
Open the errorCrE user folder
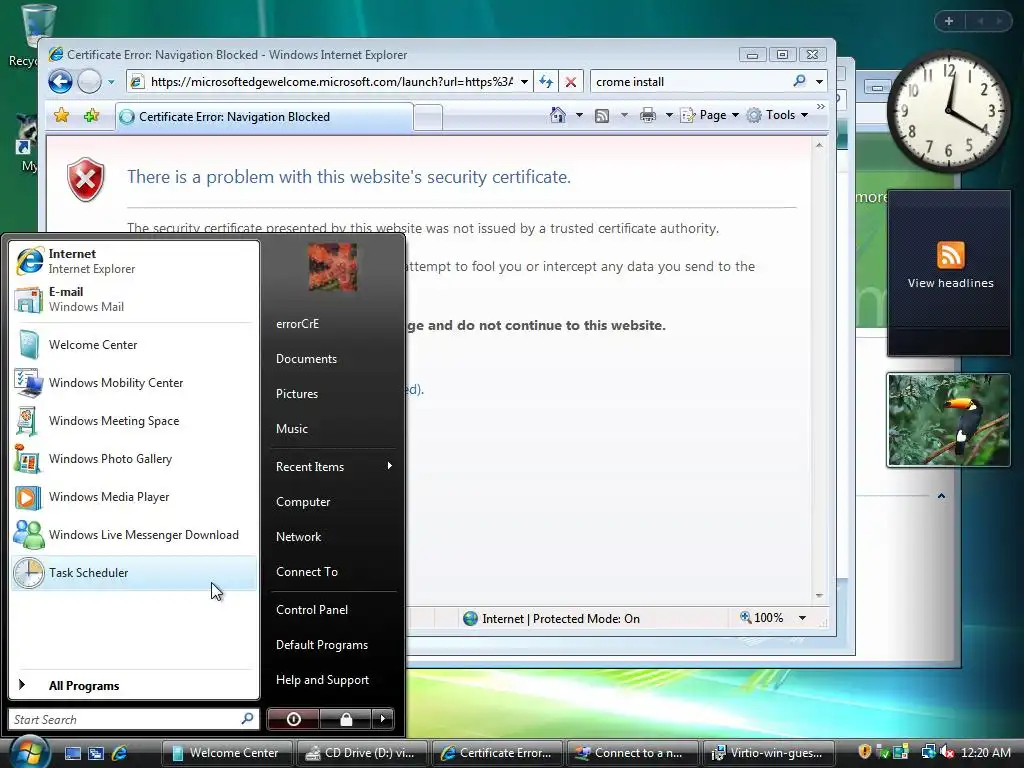tap(333, 324)
